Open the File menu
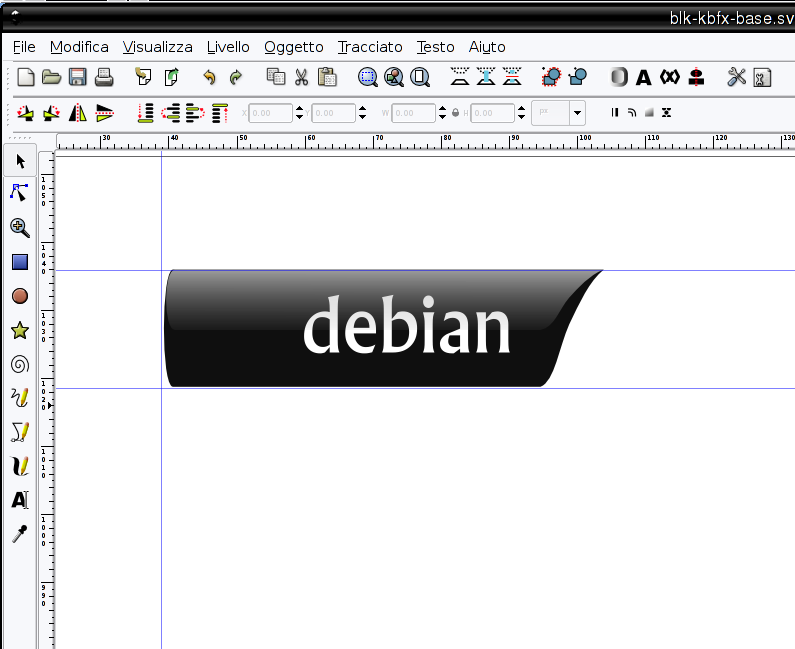This screenshot has height=649, width=795. click(24, 47)
